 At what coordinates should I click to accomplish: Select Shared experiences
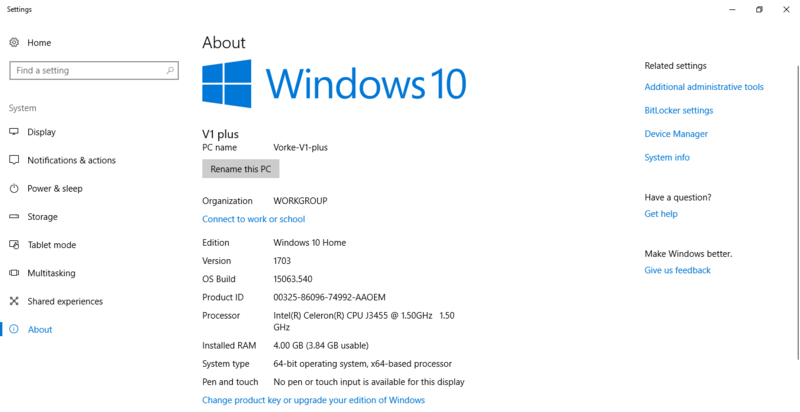click(65, 301)
